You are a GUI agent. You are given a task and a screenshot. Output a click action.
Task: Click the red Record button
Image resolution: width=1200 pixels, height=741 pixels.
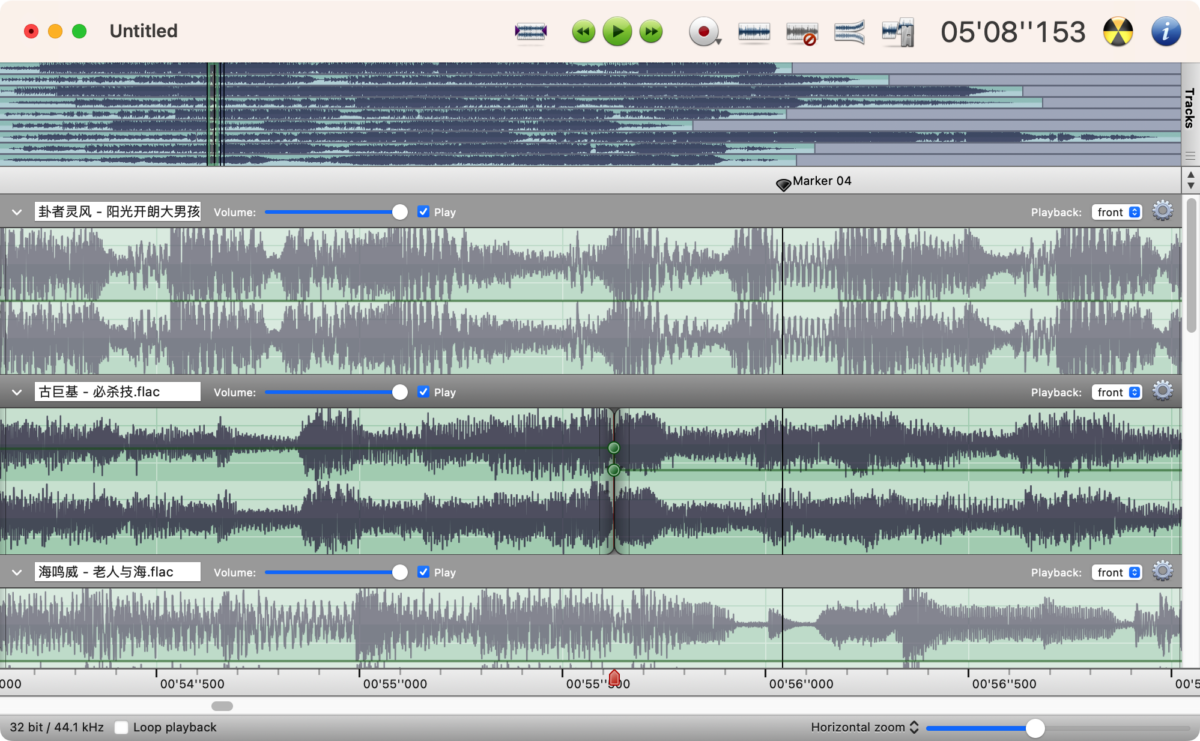coord(704,32)
